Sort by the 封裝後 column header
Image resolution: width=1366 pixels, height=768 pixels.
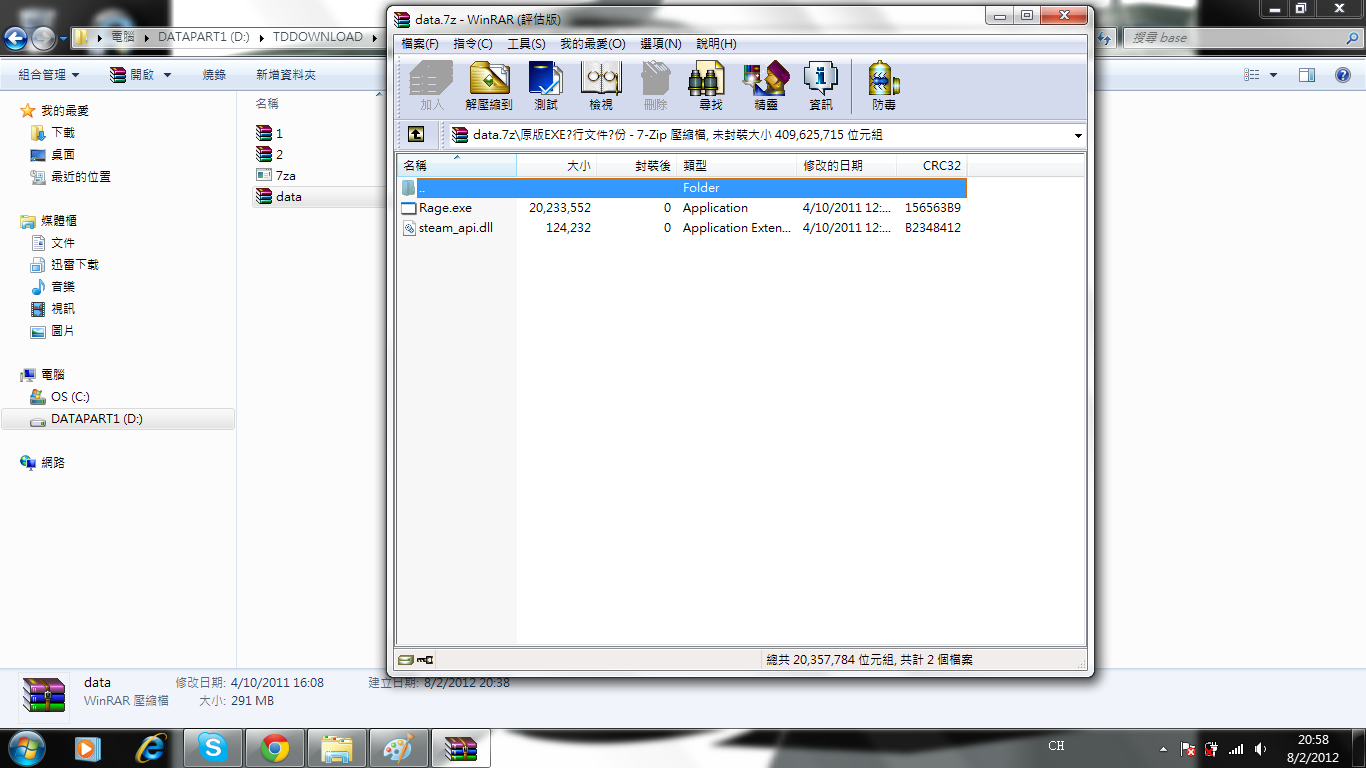point(637,166)
